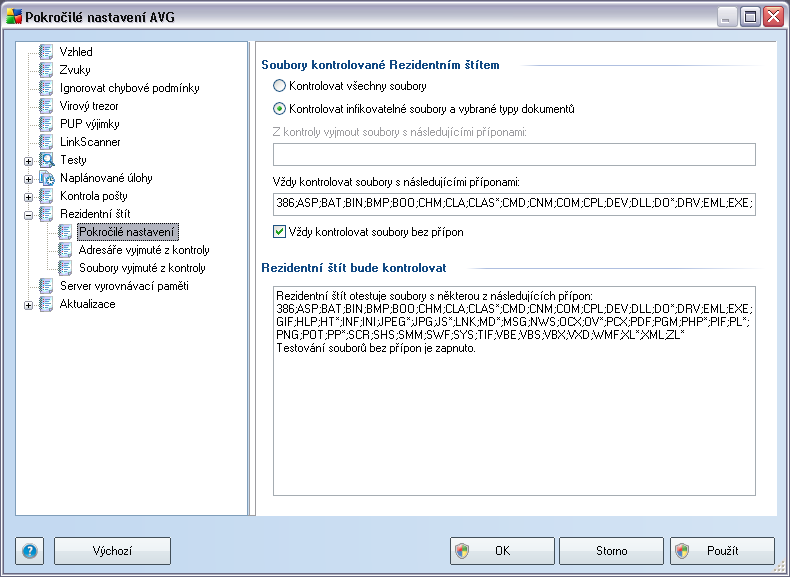The height and width of the screenshot is (577, 790).
Task: Click the Testy magnifier icon
Action: (x=46, y=160)
